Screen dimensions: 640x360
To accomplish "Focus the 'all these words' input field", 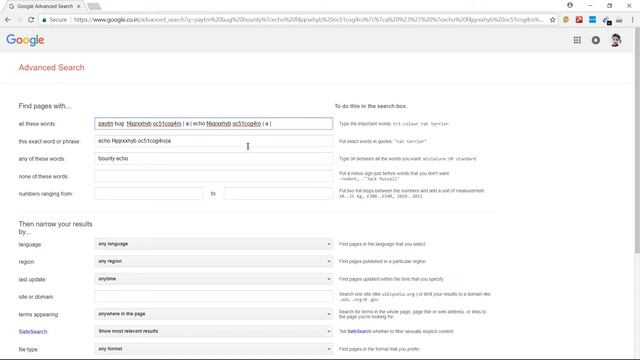I will coord(213,124).
